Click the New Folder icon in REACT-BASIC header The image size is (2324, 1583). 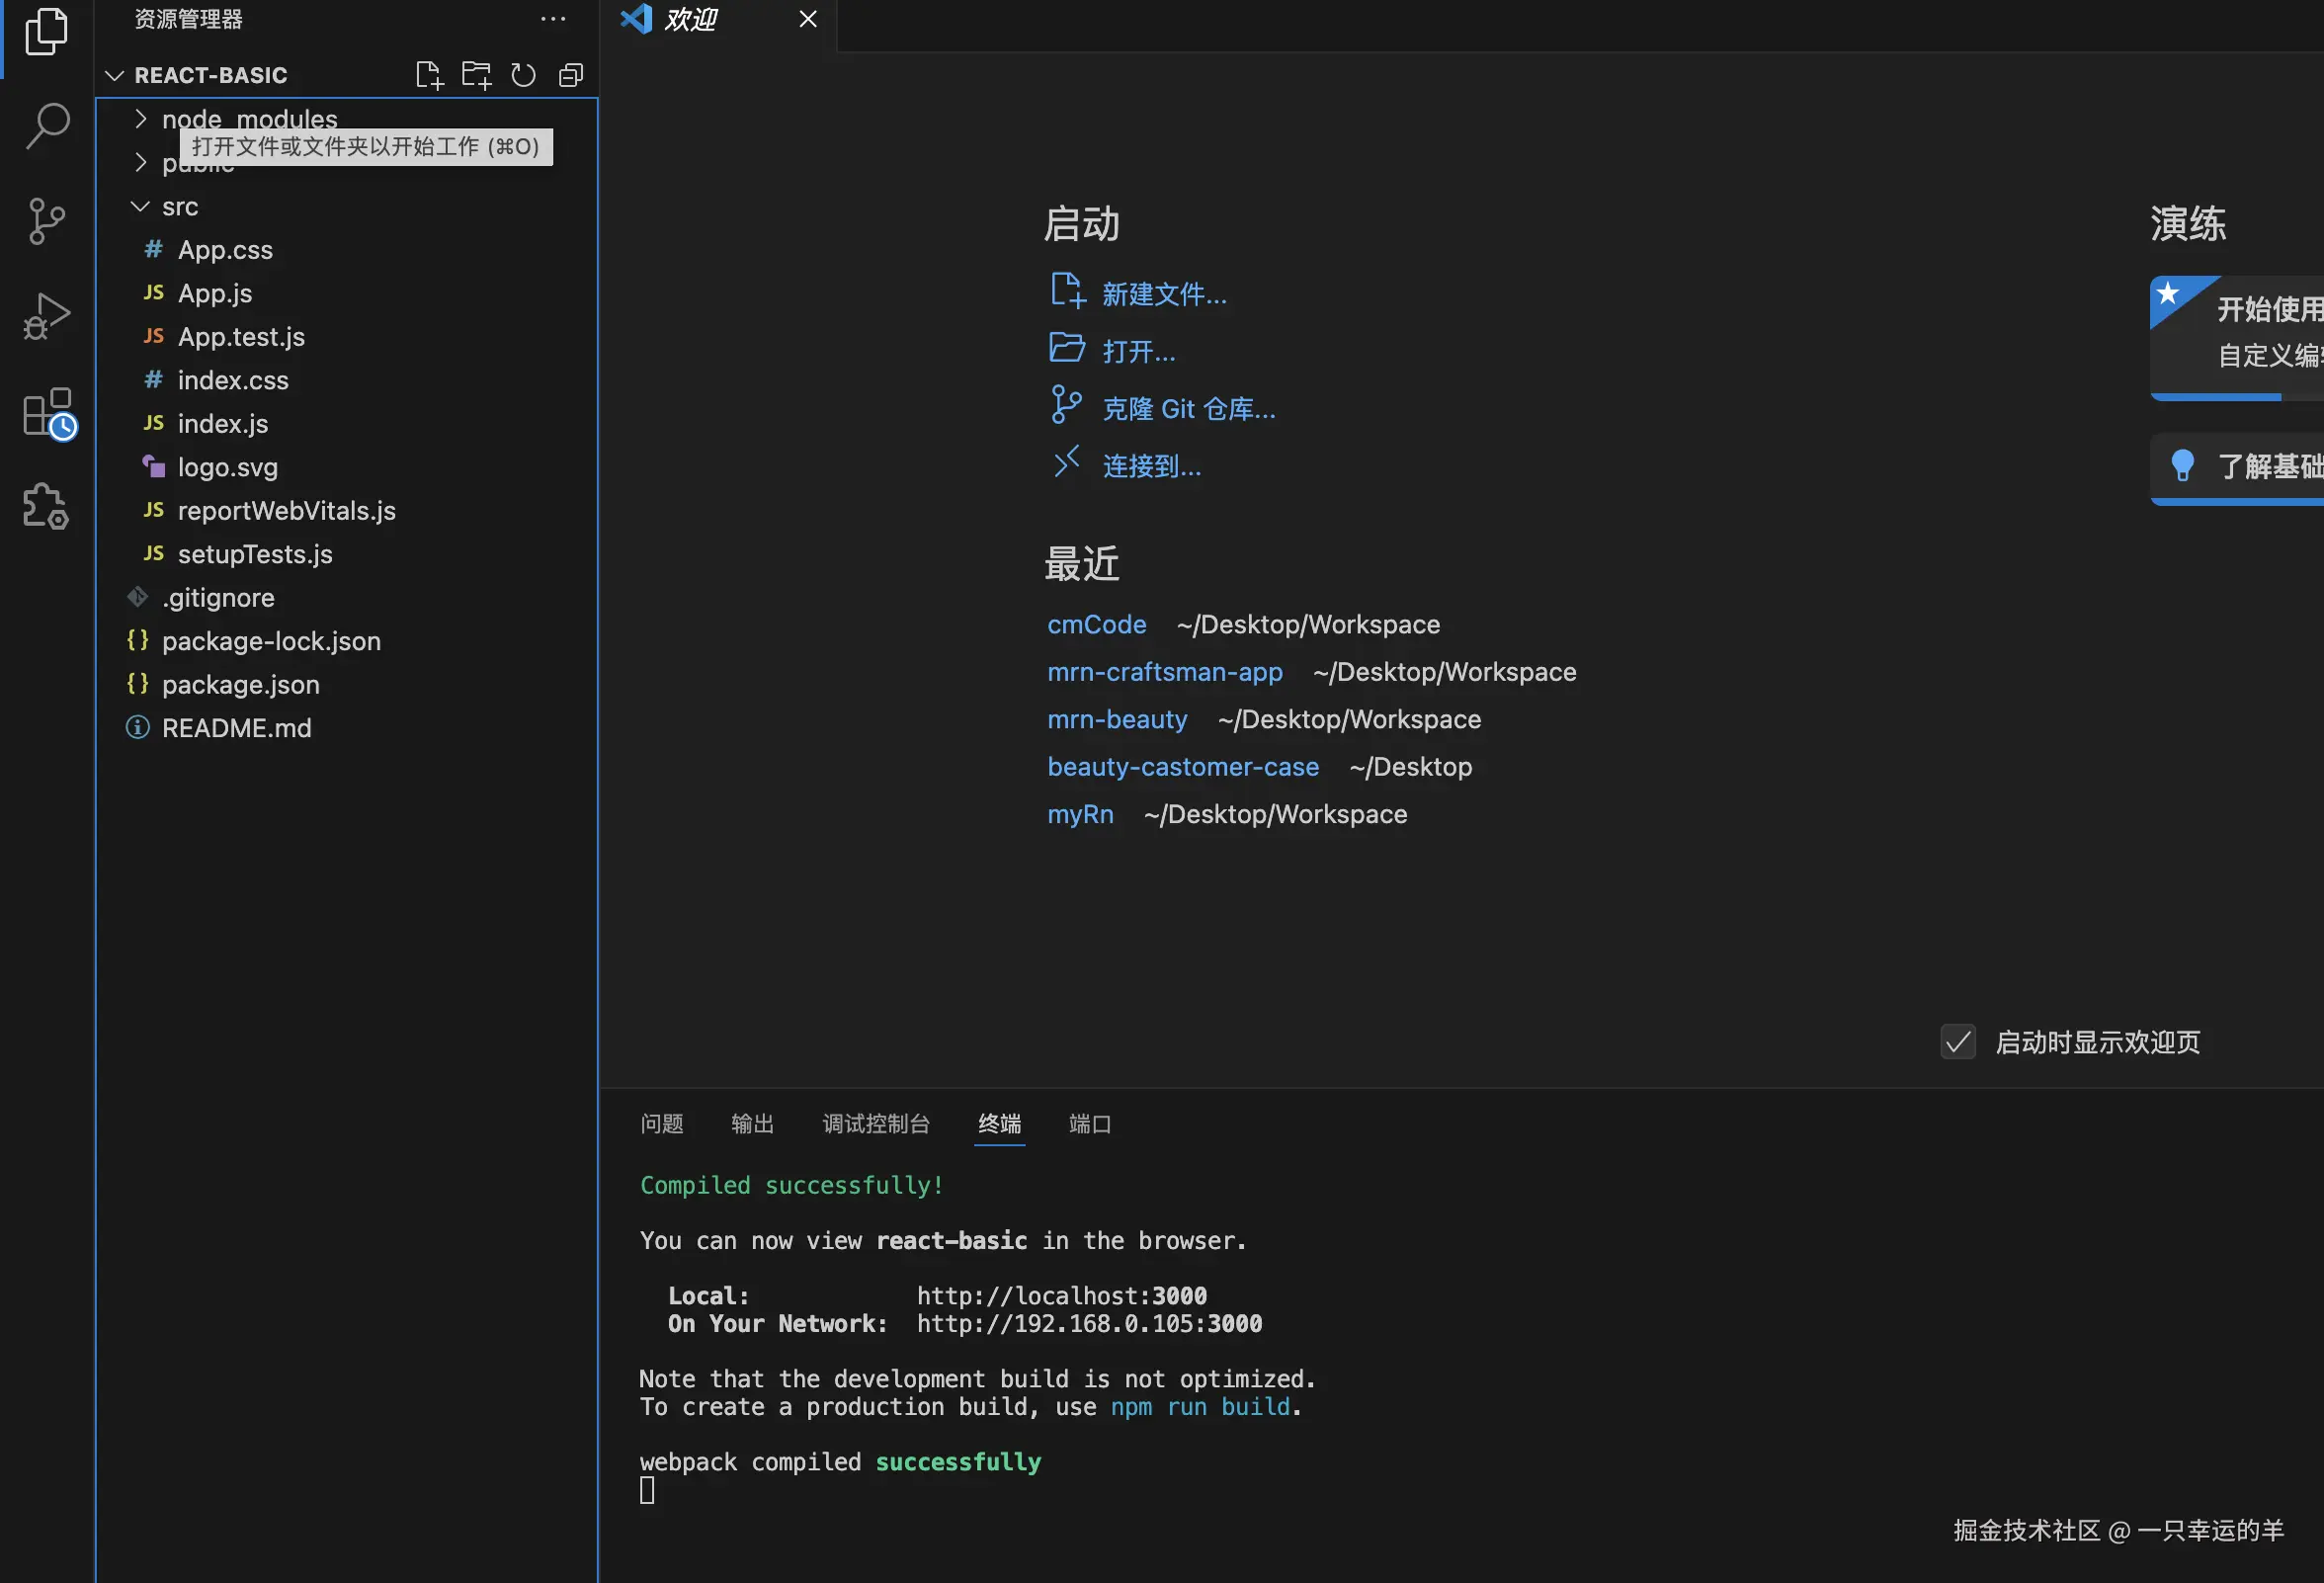pyautogui.click(x=476, y=75)
